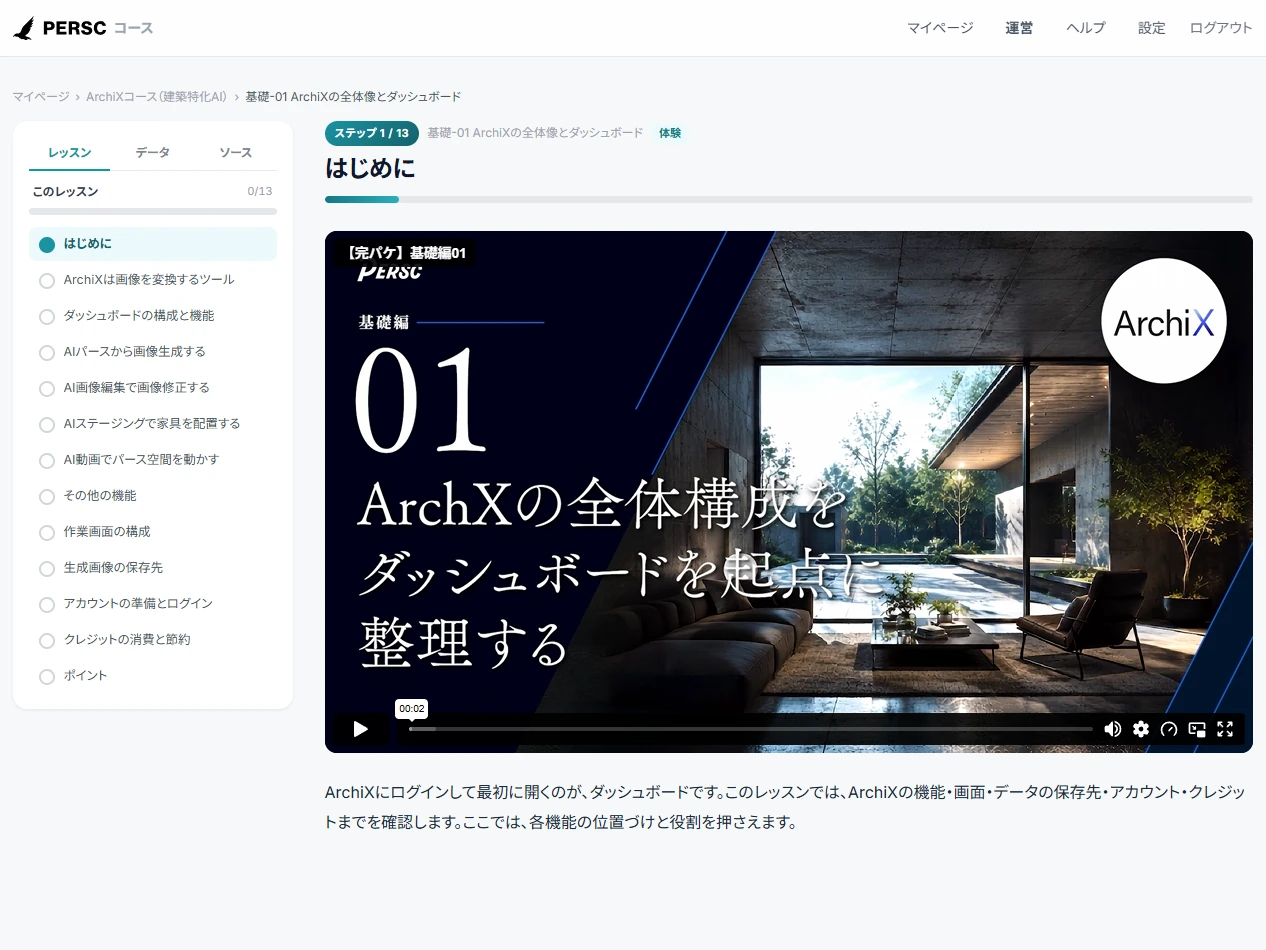Click ログアウト to sign out
The image size is (1266, 950).
(x=1221, y=28)
